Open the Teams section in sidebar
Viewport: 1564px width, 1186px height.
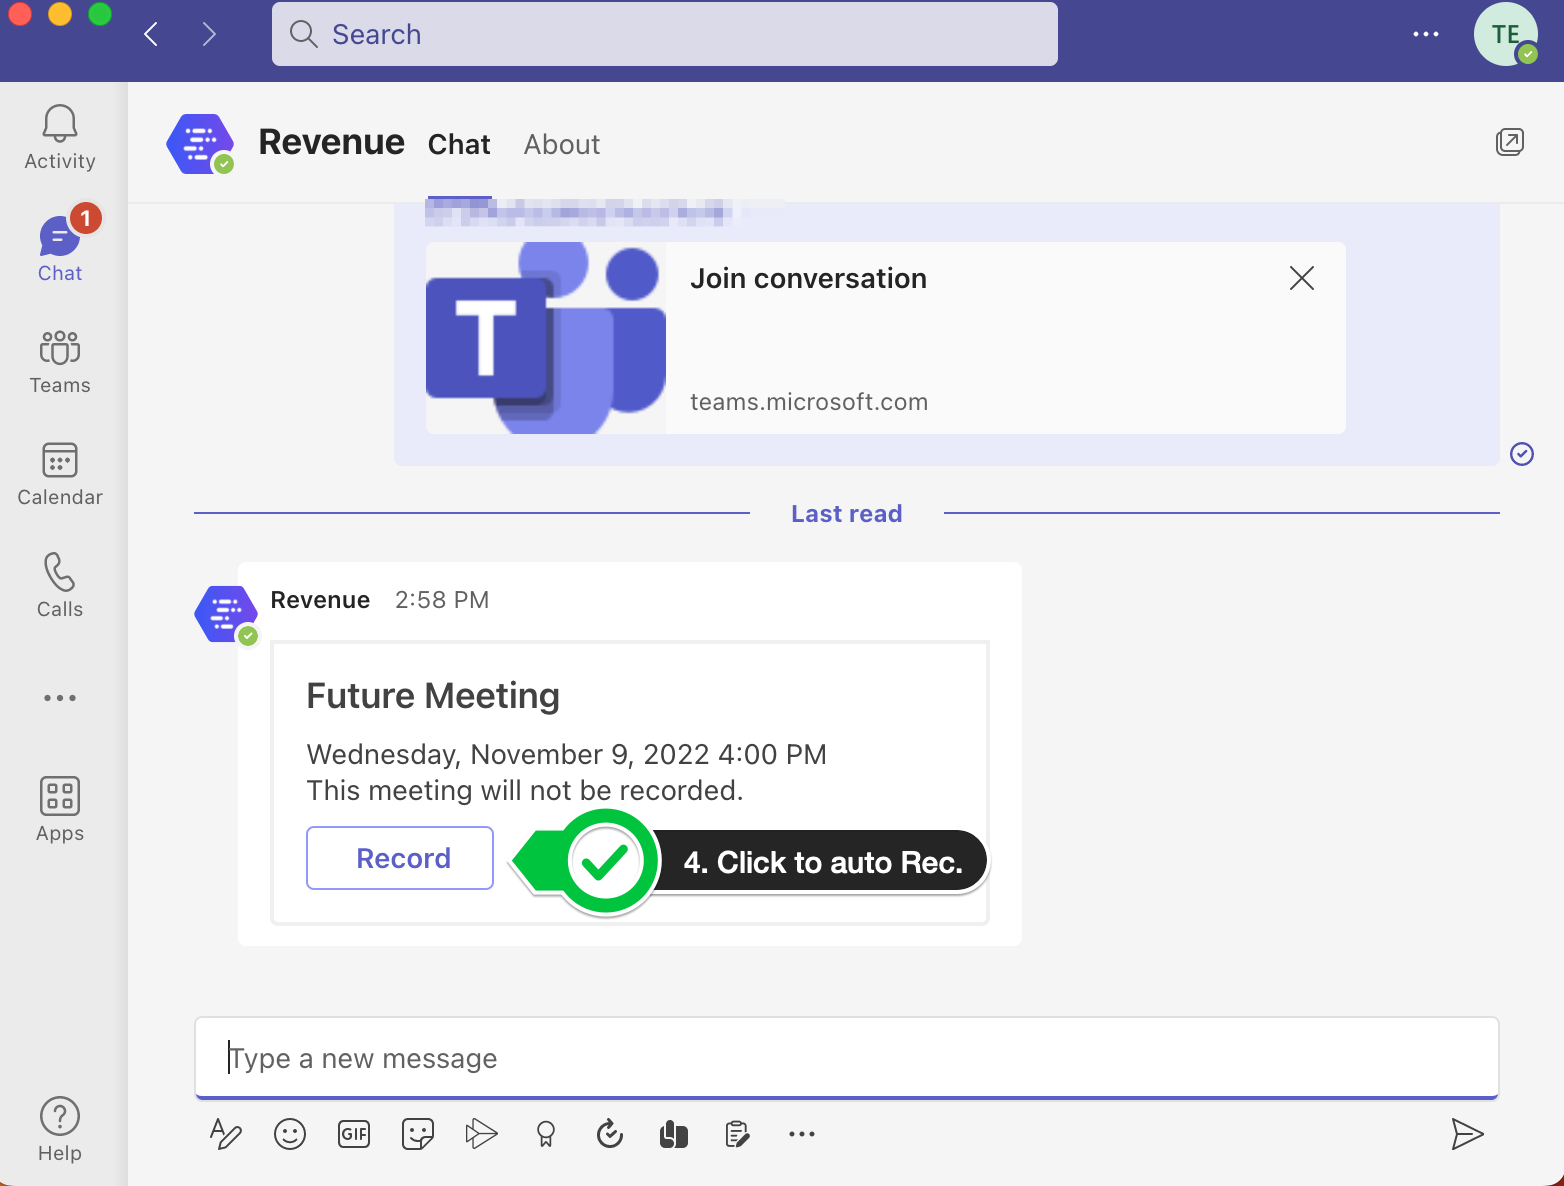pyautogui.click(x=60, y=362)
